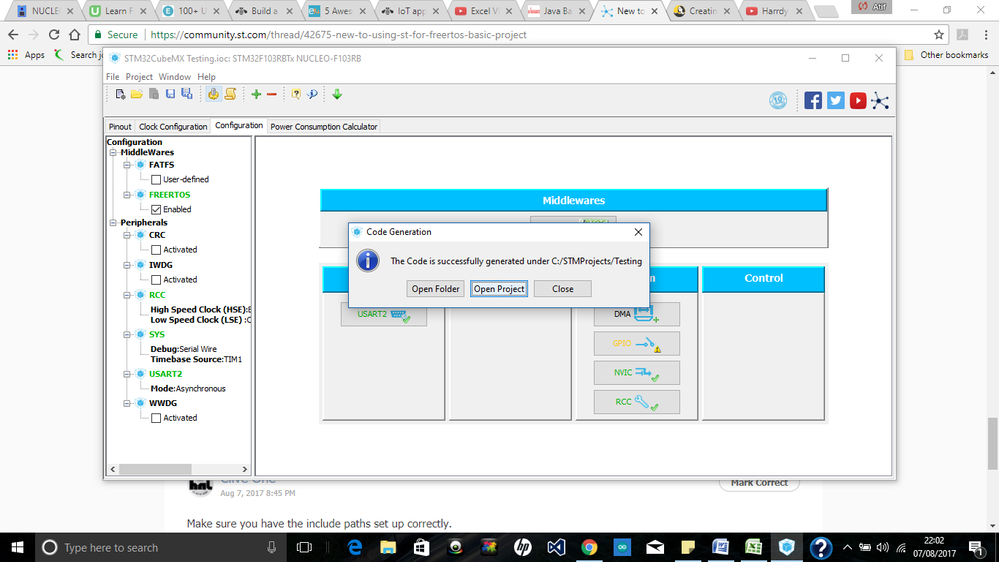Screen dimensions: 999x562
Task: Bookmark this page with star icon
Action: coord(938,35)
